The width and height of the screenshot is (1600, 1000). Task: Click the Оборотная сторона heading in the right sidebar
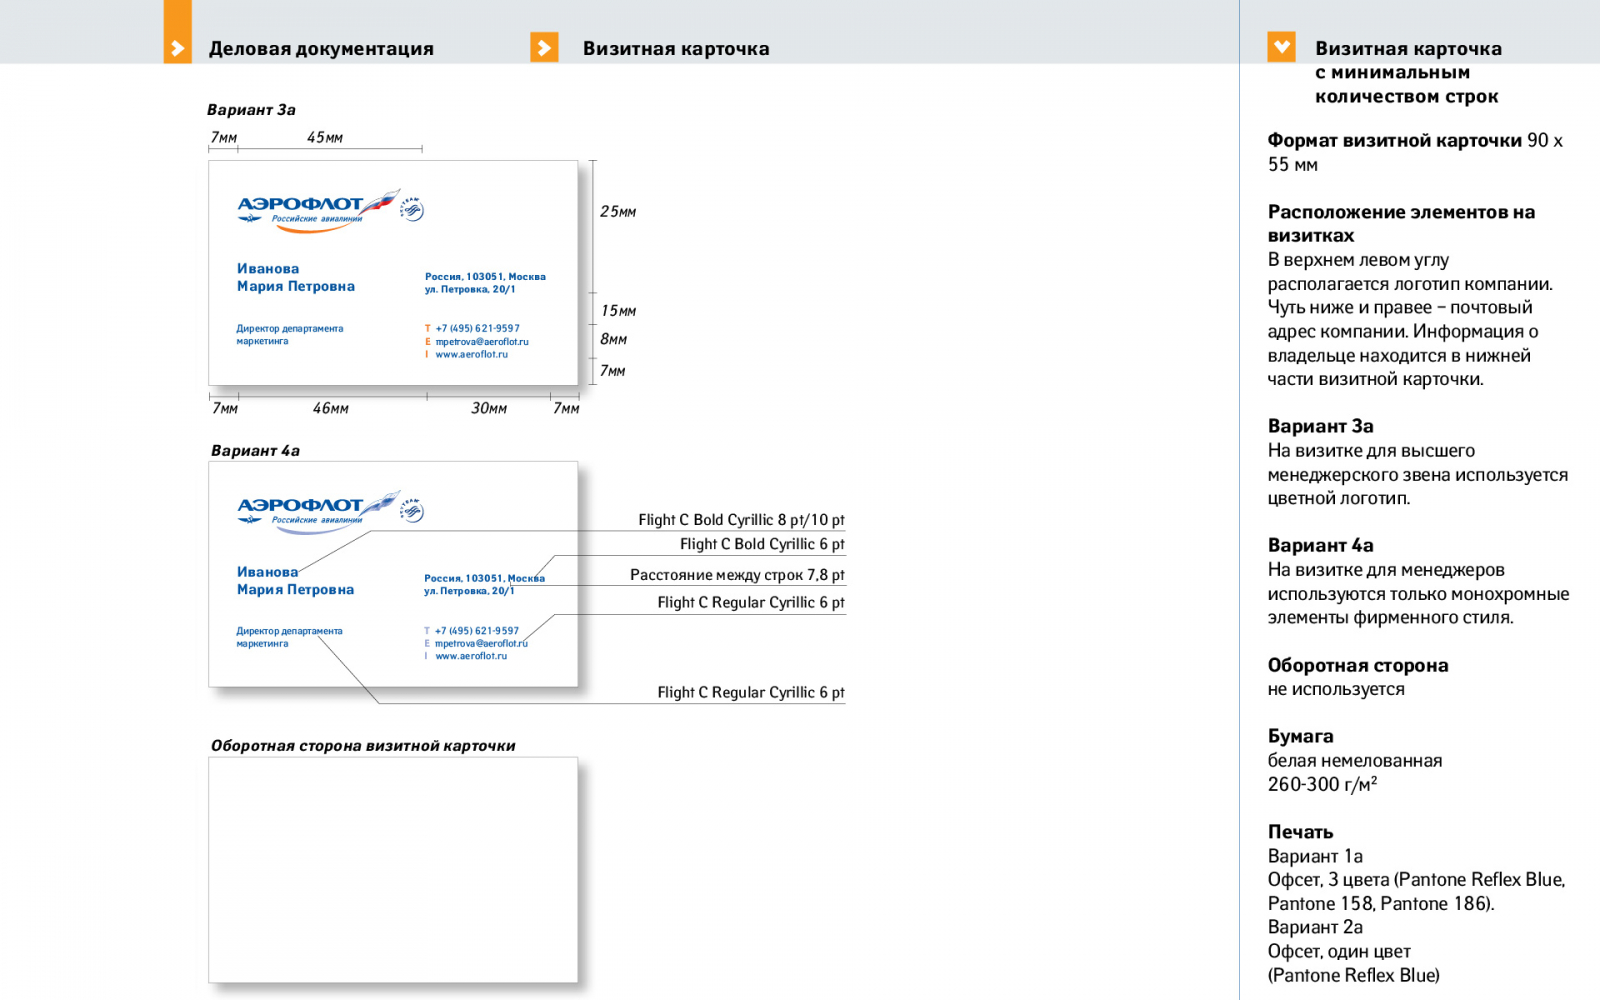pyautogui.click(x=1358, y=666)
